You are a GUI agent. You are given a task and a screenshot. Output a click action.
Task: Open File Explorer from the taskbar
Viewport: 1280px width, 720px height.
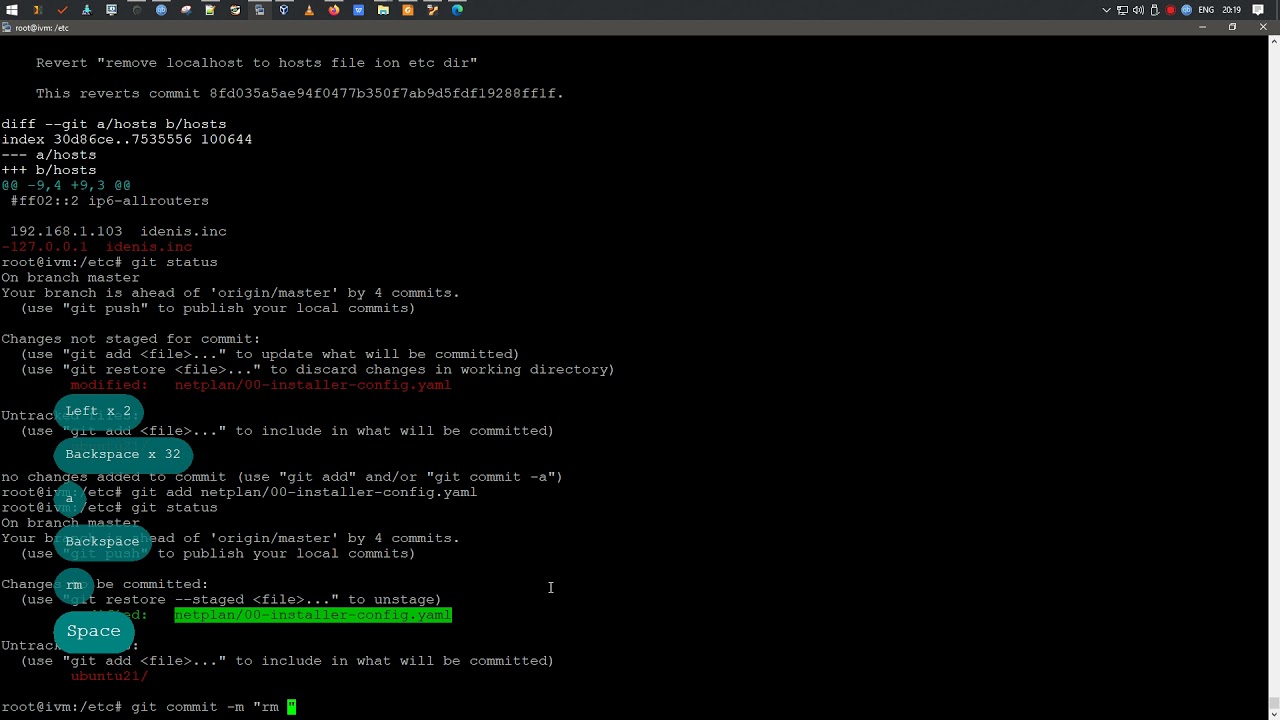pyautogui.click(x=383, y=10)
